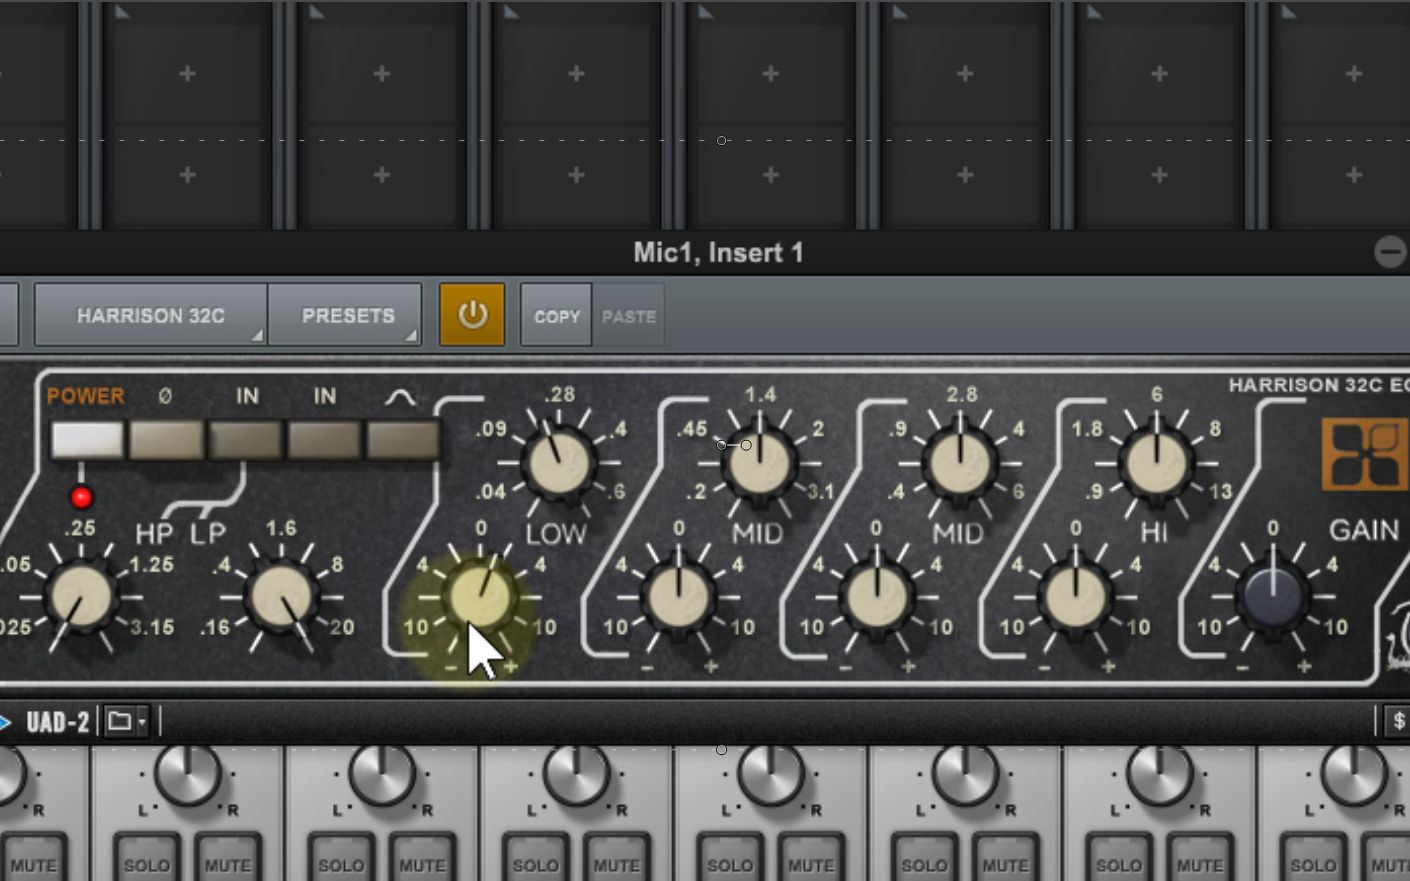Click the HARRISON 32C EQ faceplate label
The image size is (1410, 881).
(1319, 385)
